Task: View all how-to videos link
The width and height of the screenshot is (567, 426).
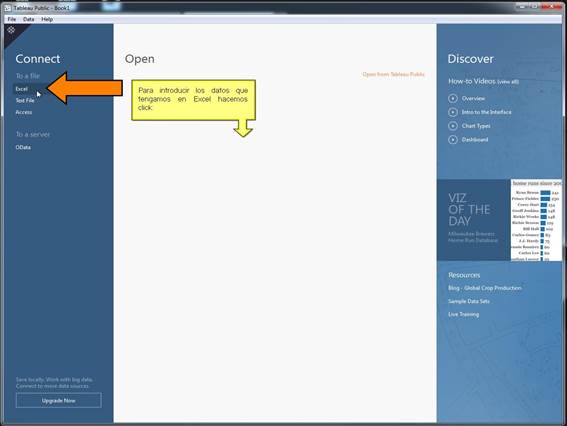Action: tap(508, 82)
